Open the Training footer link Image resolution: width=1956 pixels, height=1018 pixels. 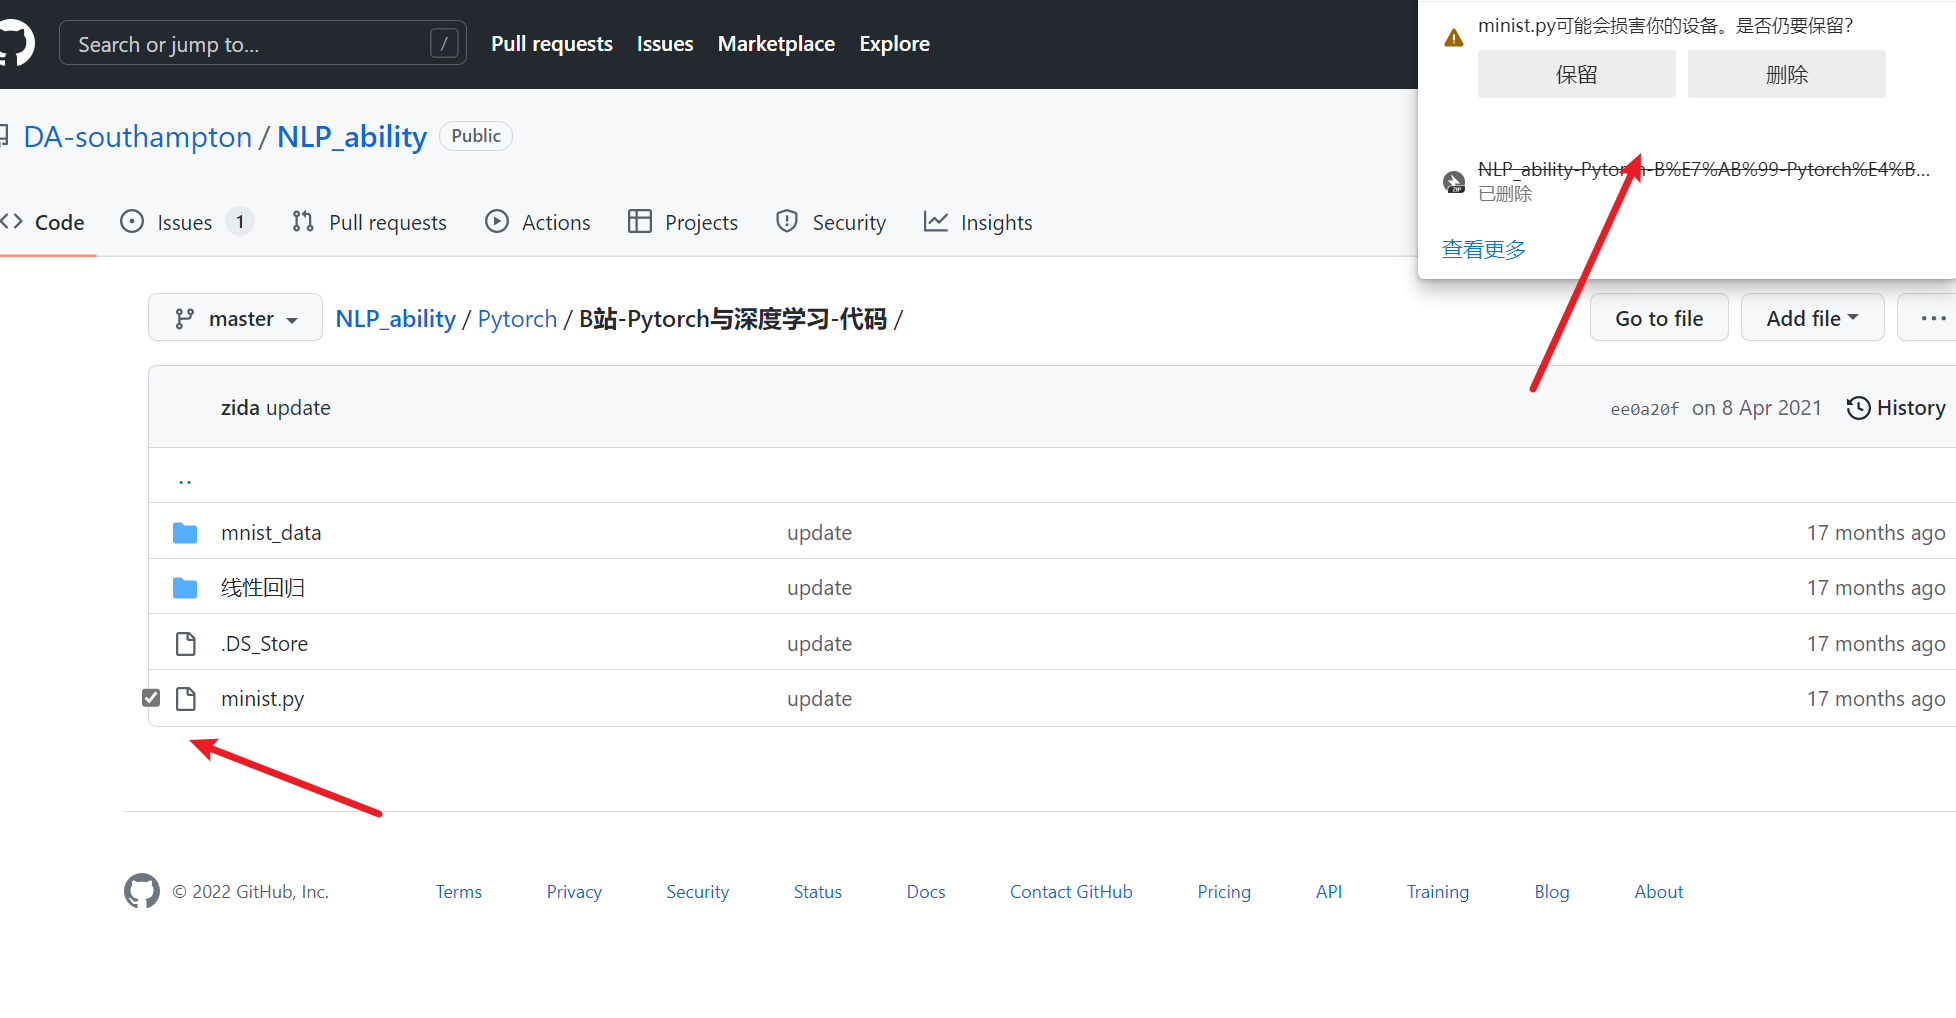(1438, 892)
